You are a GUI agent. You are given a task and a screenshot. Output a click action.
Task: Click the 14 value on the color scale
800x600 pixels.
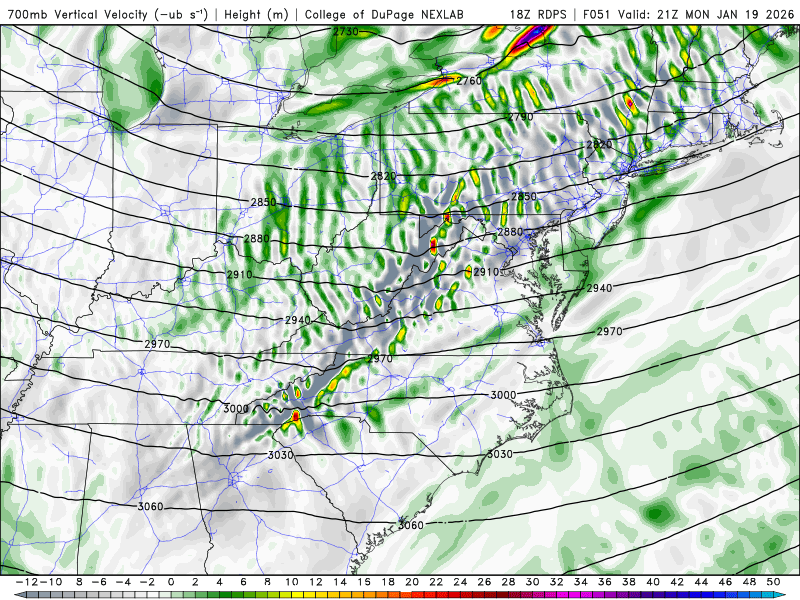[340, 582]
